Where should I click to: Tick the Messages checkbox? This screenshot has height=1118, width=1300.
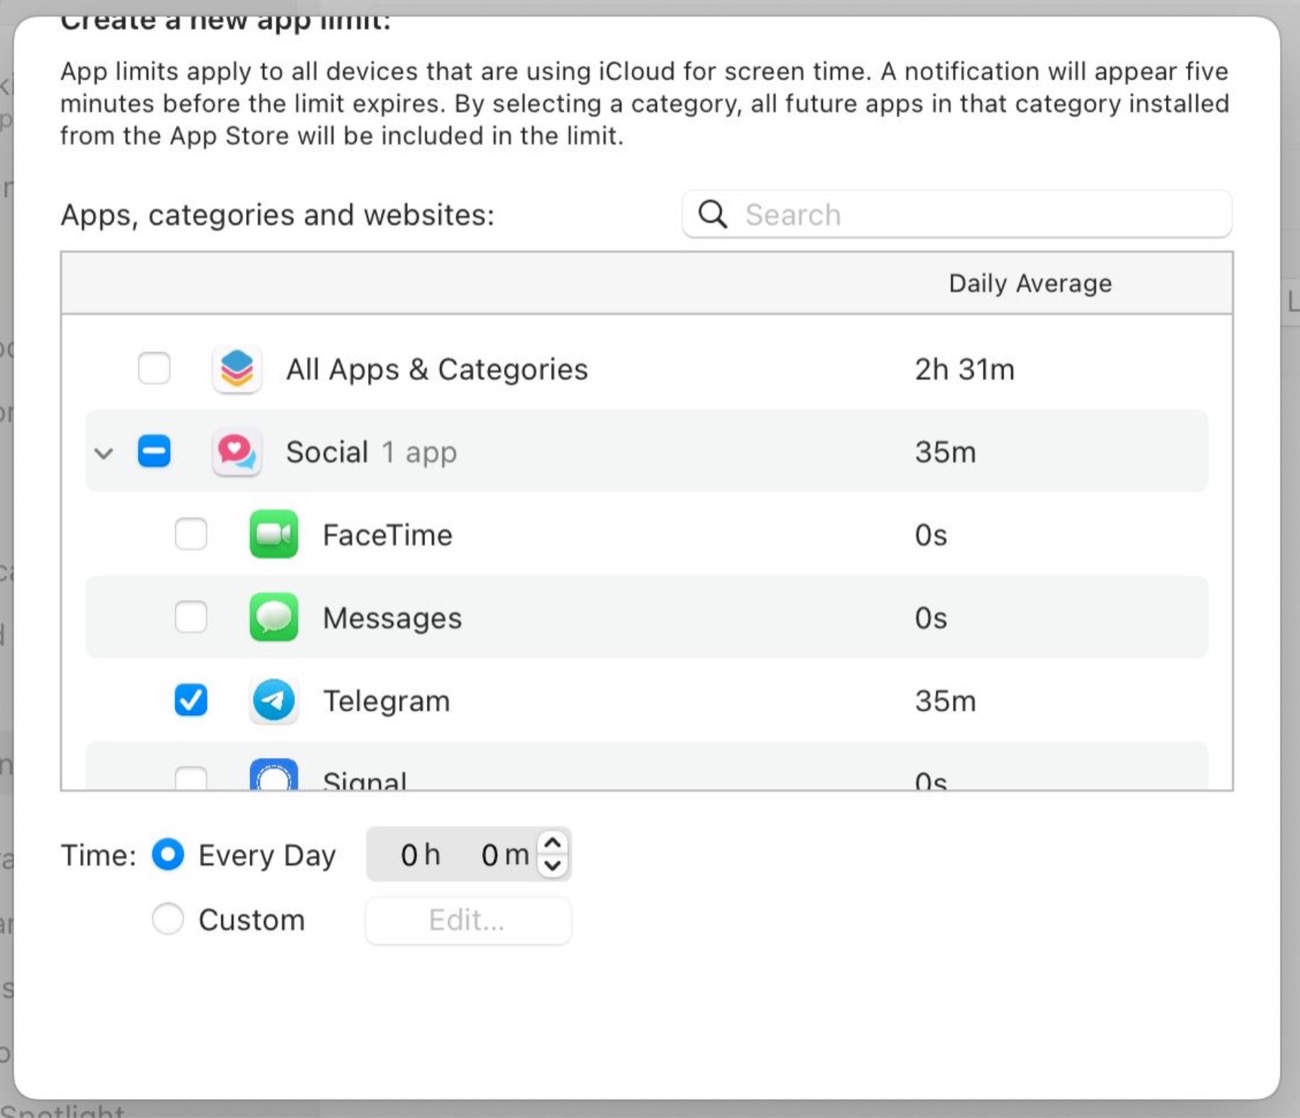191,618
